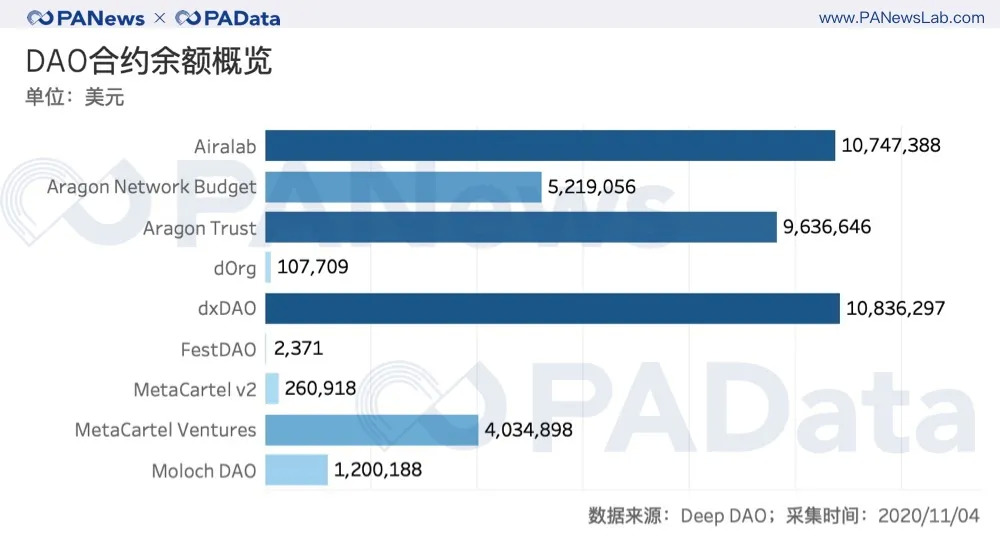Image resolution: width=1000 pixels, height=548 pixels.
Task: Click the Aragon Network Budget bar
Action: click(403, 187)
